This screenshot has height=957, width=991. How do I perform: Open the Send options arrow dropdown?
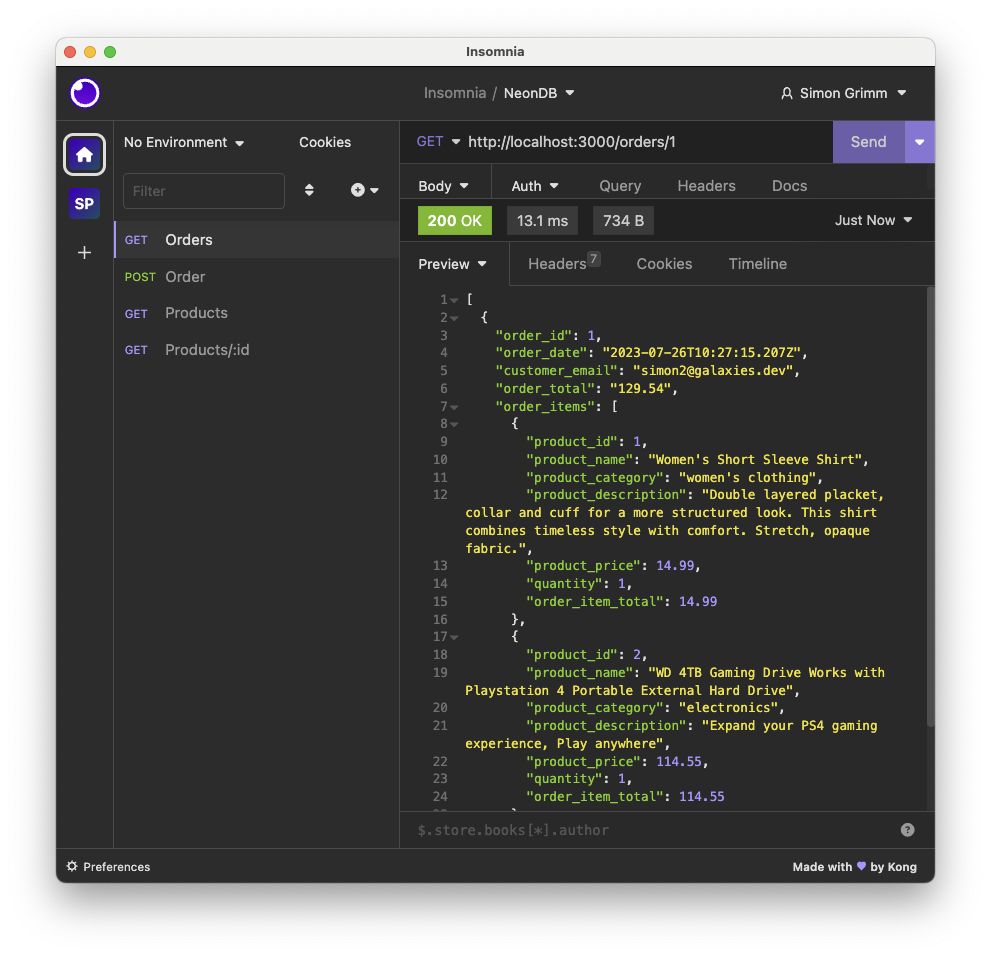pos(920,142)
